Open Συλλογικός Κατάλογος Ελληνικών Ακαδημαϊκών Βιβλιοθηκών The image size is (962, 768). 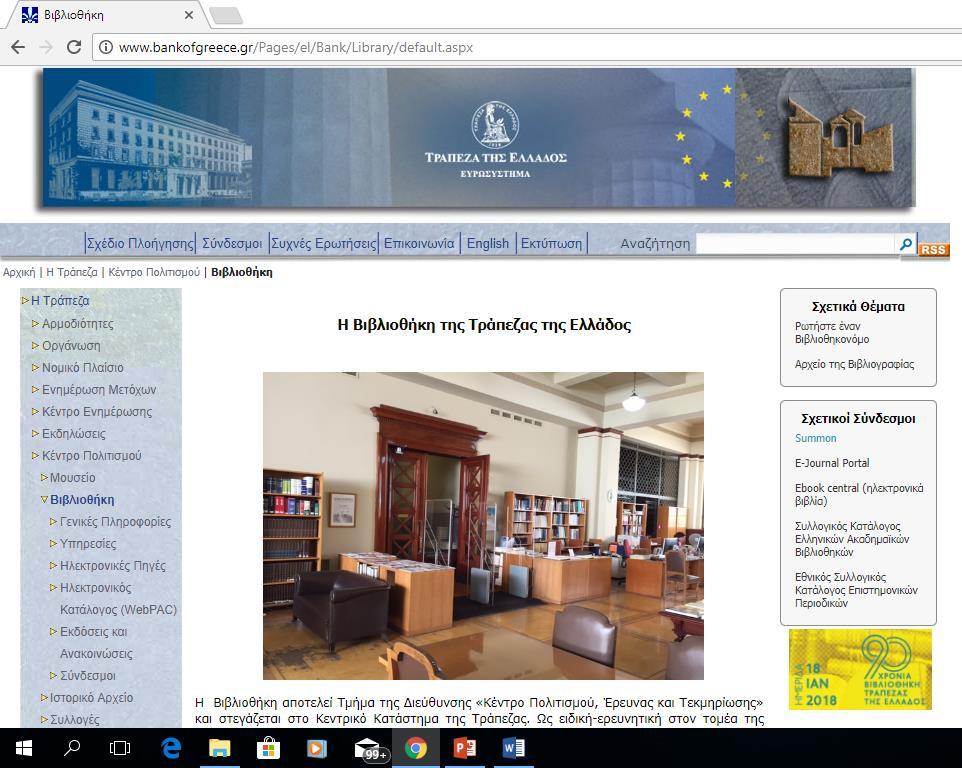tap(852, 539)
